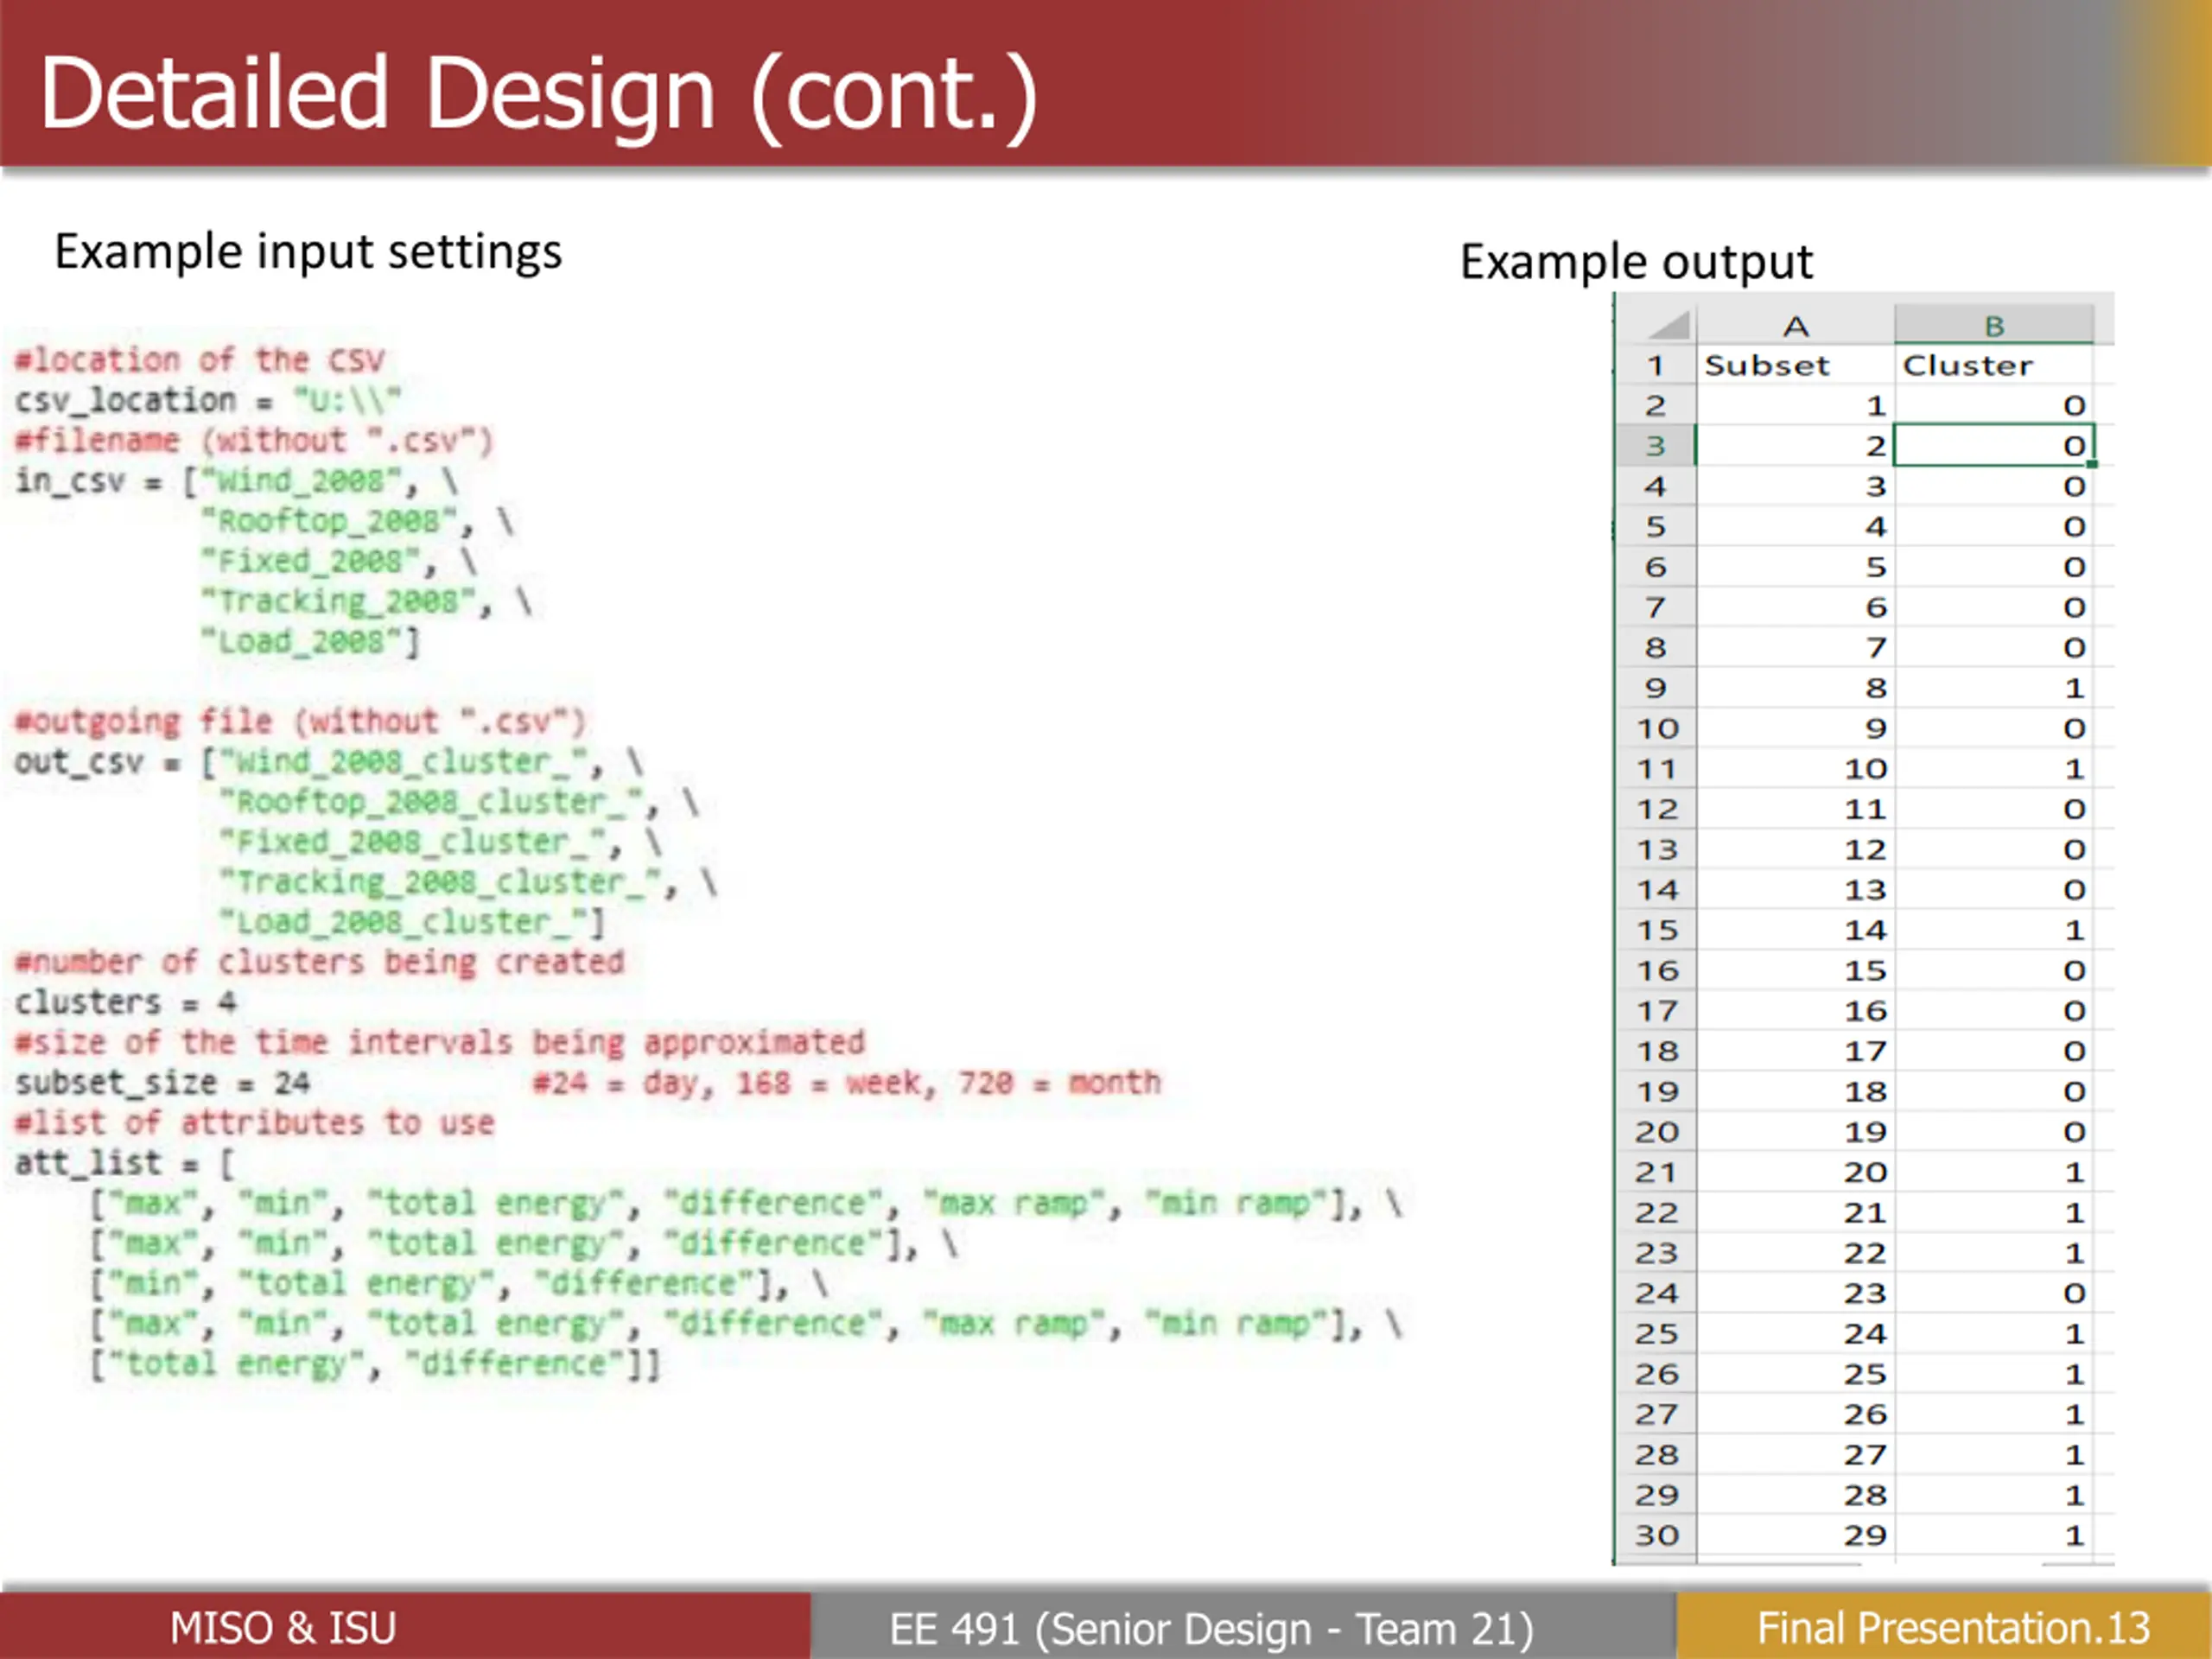2212x1659 pixels.
Task: Click the 'csv_location' code line
Action: click(x=208, y=400)
